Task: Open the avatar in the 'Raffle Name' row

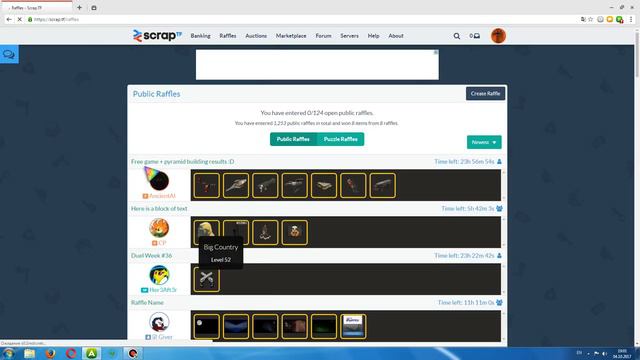Action: click(x=159, y=322)
